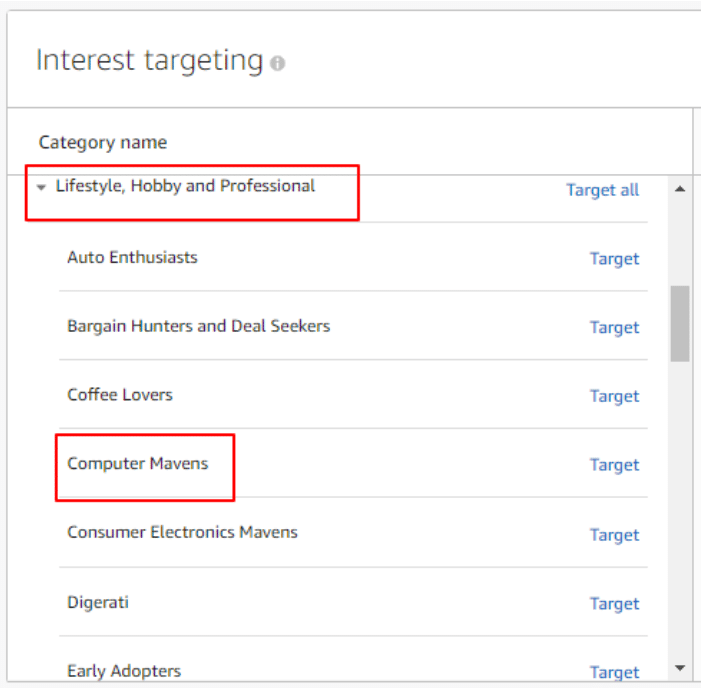
Task: Click Target all for Lifestyle category
Action: tap(602, 190)
